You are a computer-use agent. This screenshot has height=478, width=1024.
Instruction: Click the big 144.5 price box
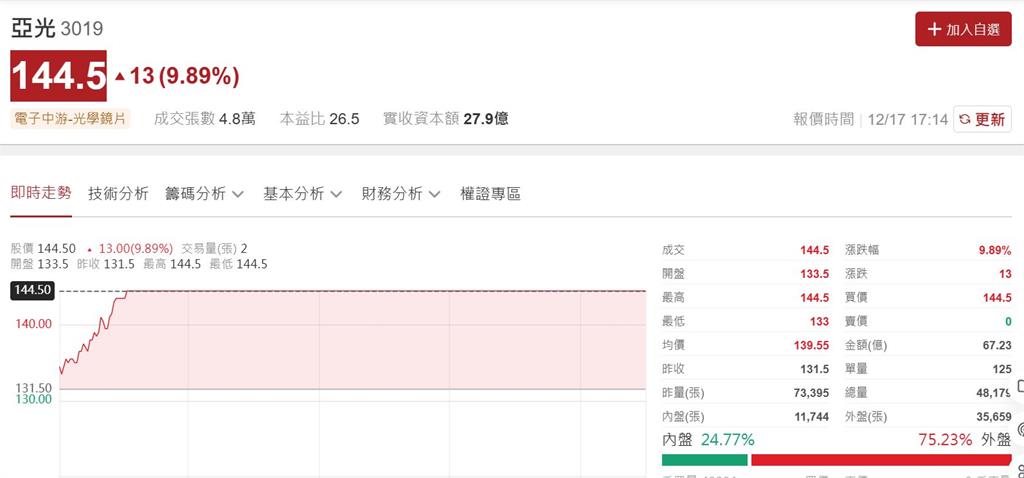coord(59,76)
